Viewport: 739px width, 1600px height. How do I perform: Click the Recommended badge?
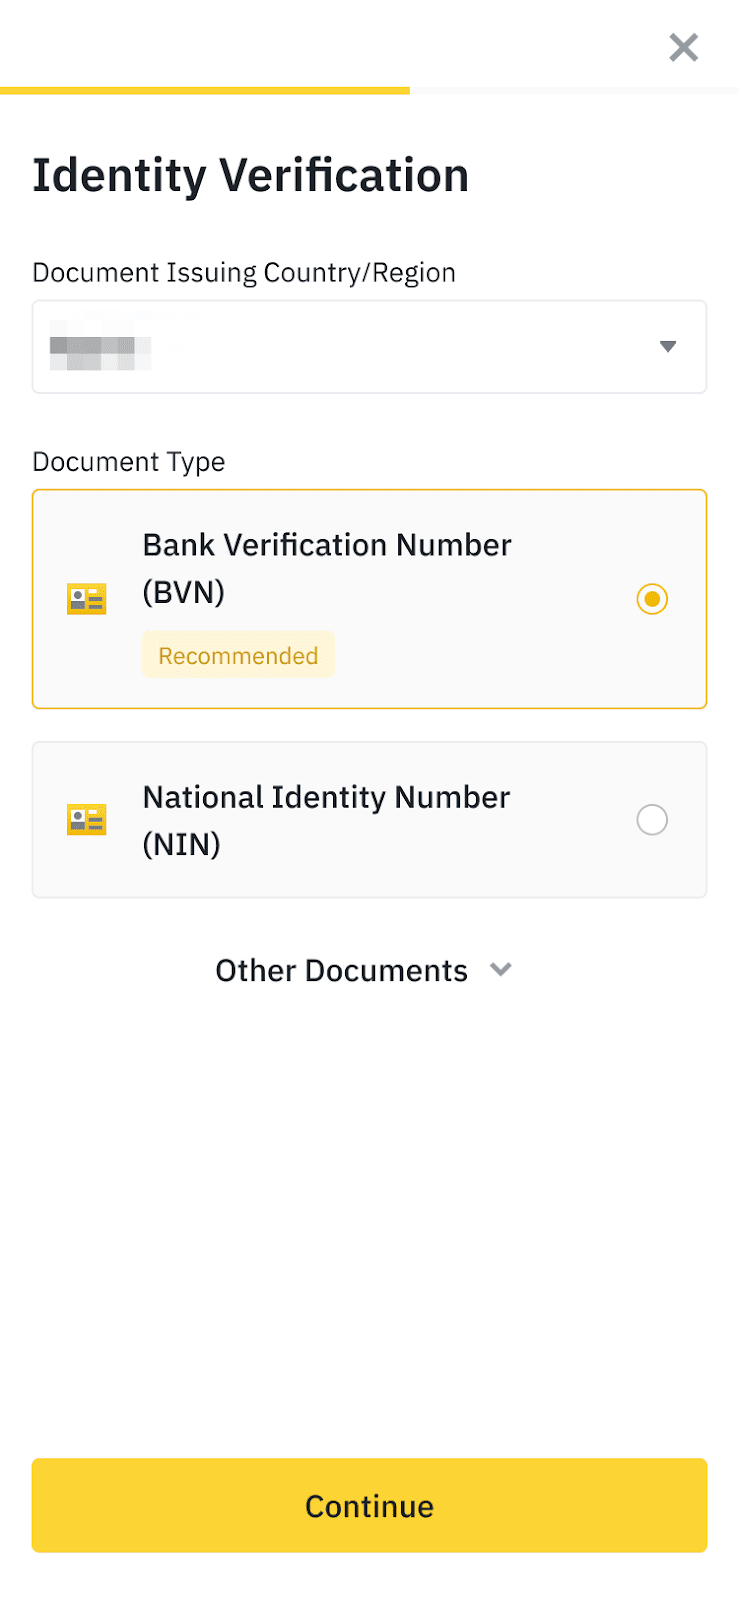(238, 656)
